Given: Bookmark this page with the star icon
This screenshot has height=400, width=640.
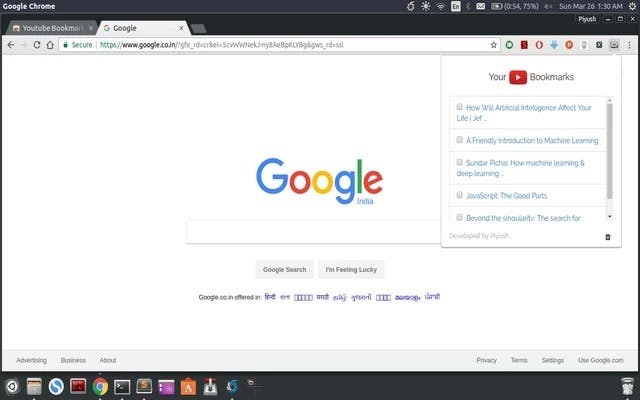Looking at the screenshot, I should tap(493, 45).
